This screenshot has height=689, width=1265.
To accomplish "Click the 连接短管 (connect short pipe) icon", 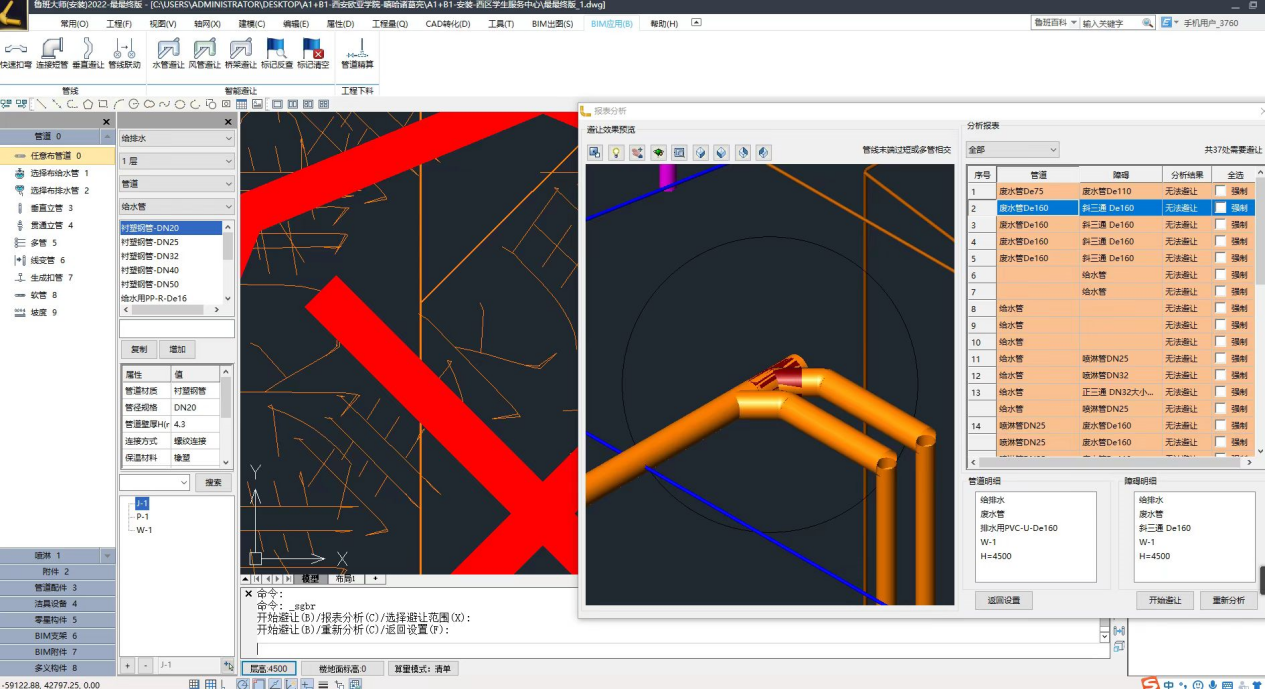I will (x=52, y=50).
